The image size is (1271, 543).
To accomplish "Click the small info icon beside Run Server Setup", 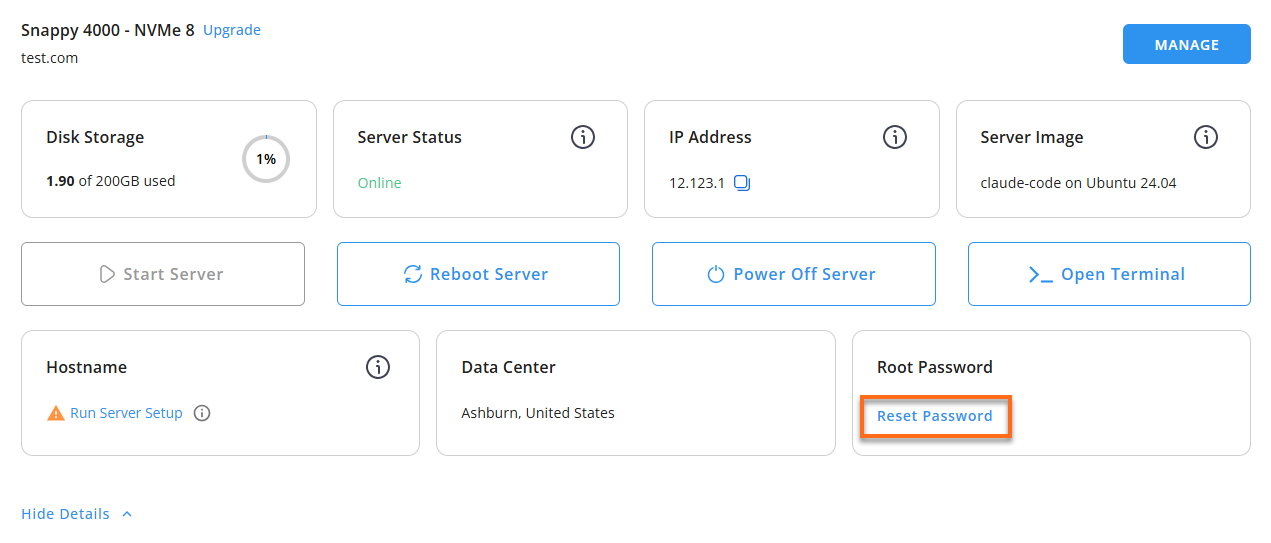I will (x=202, y=413).
